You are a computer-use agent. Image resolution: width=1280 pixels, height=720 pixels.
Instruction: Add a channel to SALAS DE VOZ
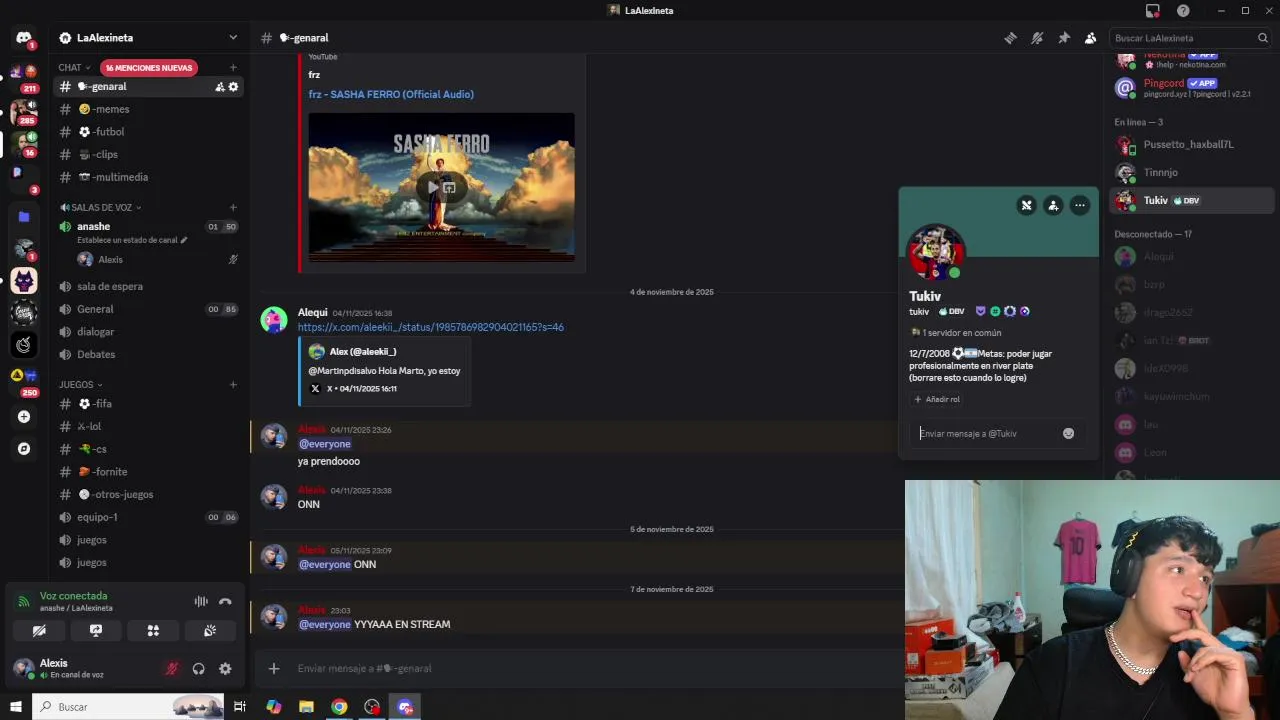coord(233,208)
